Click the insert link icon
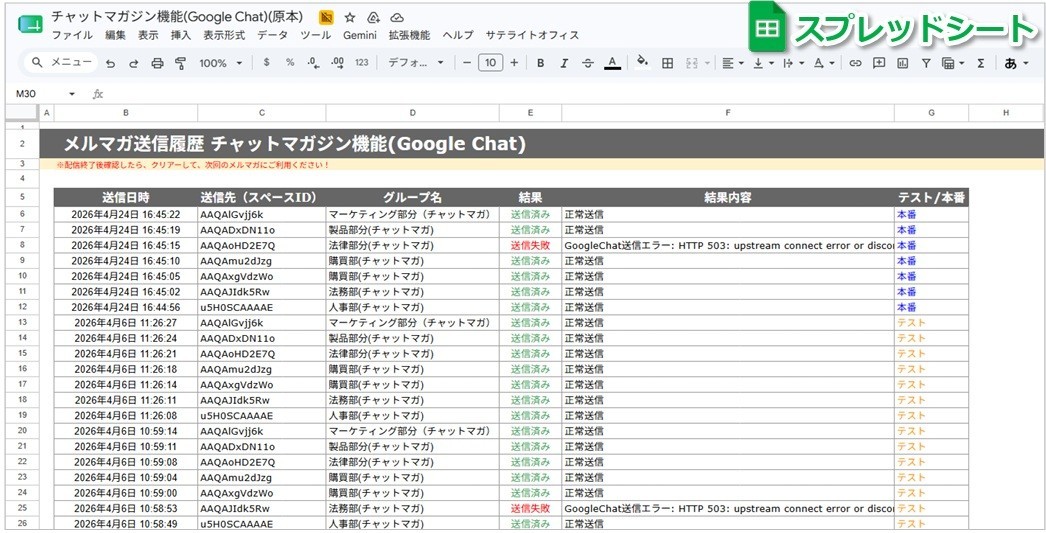 tap(855, 63)
